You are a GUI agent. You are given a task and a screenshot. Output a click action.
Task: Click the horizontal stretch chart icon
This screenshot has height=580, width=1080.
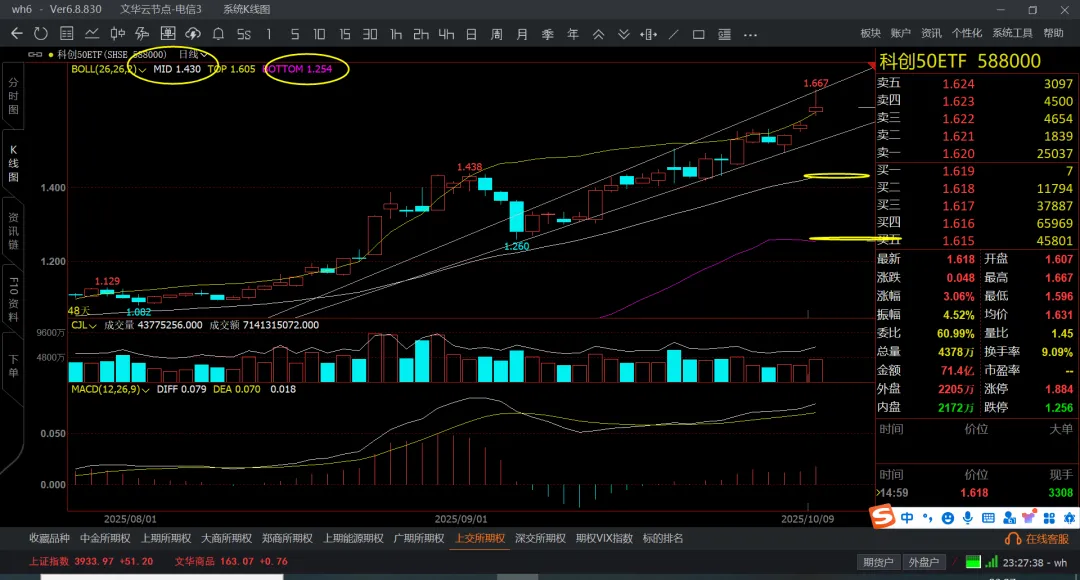pyautogui.click(x=648, y=34)
